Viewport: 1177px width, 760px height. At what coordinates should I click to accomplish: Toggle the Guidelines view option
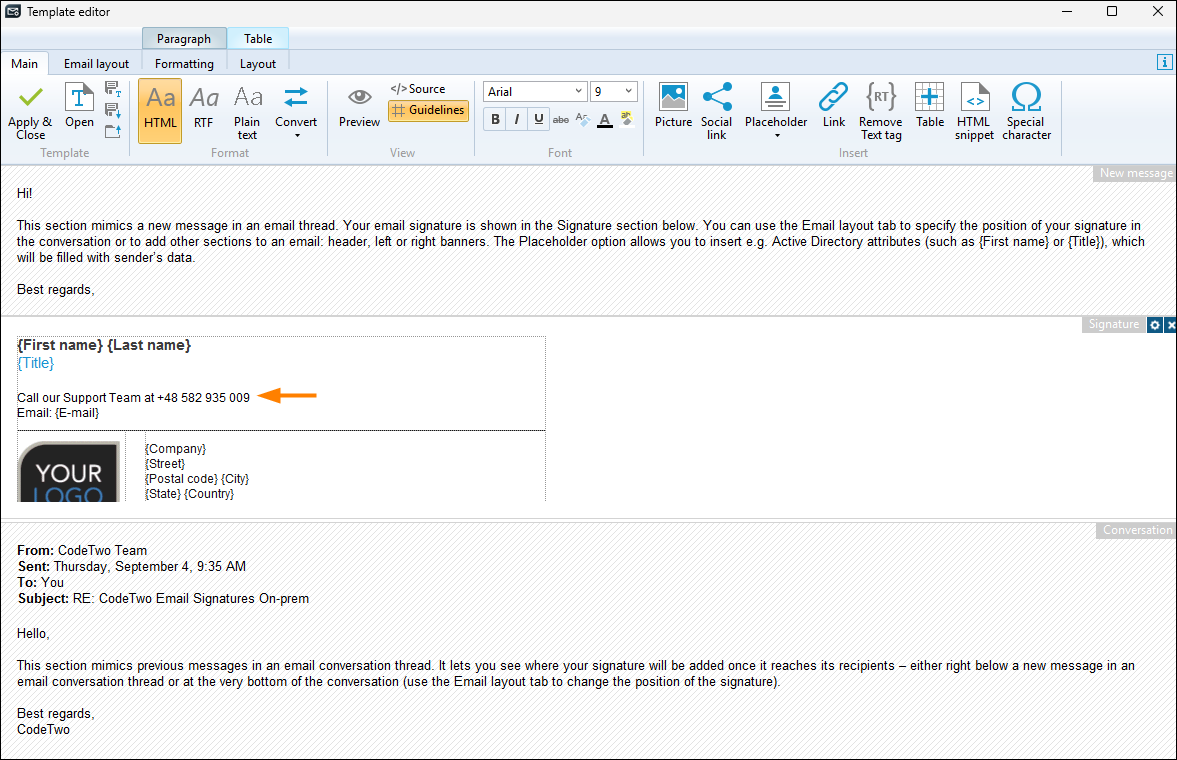[x=428, y=110]
